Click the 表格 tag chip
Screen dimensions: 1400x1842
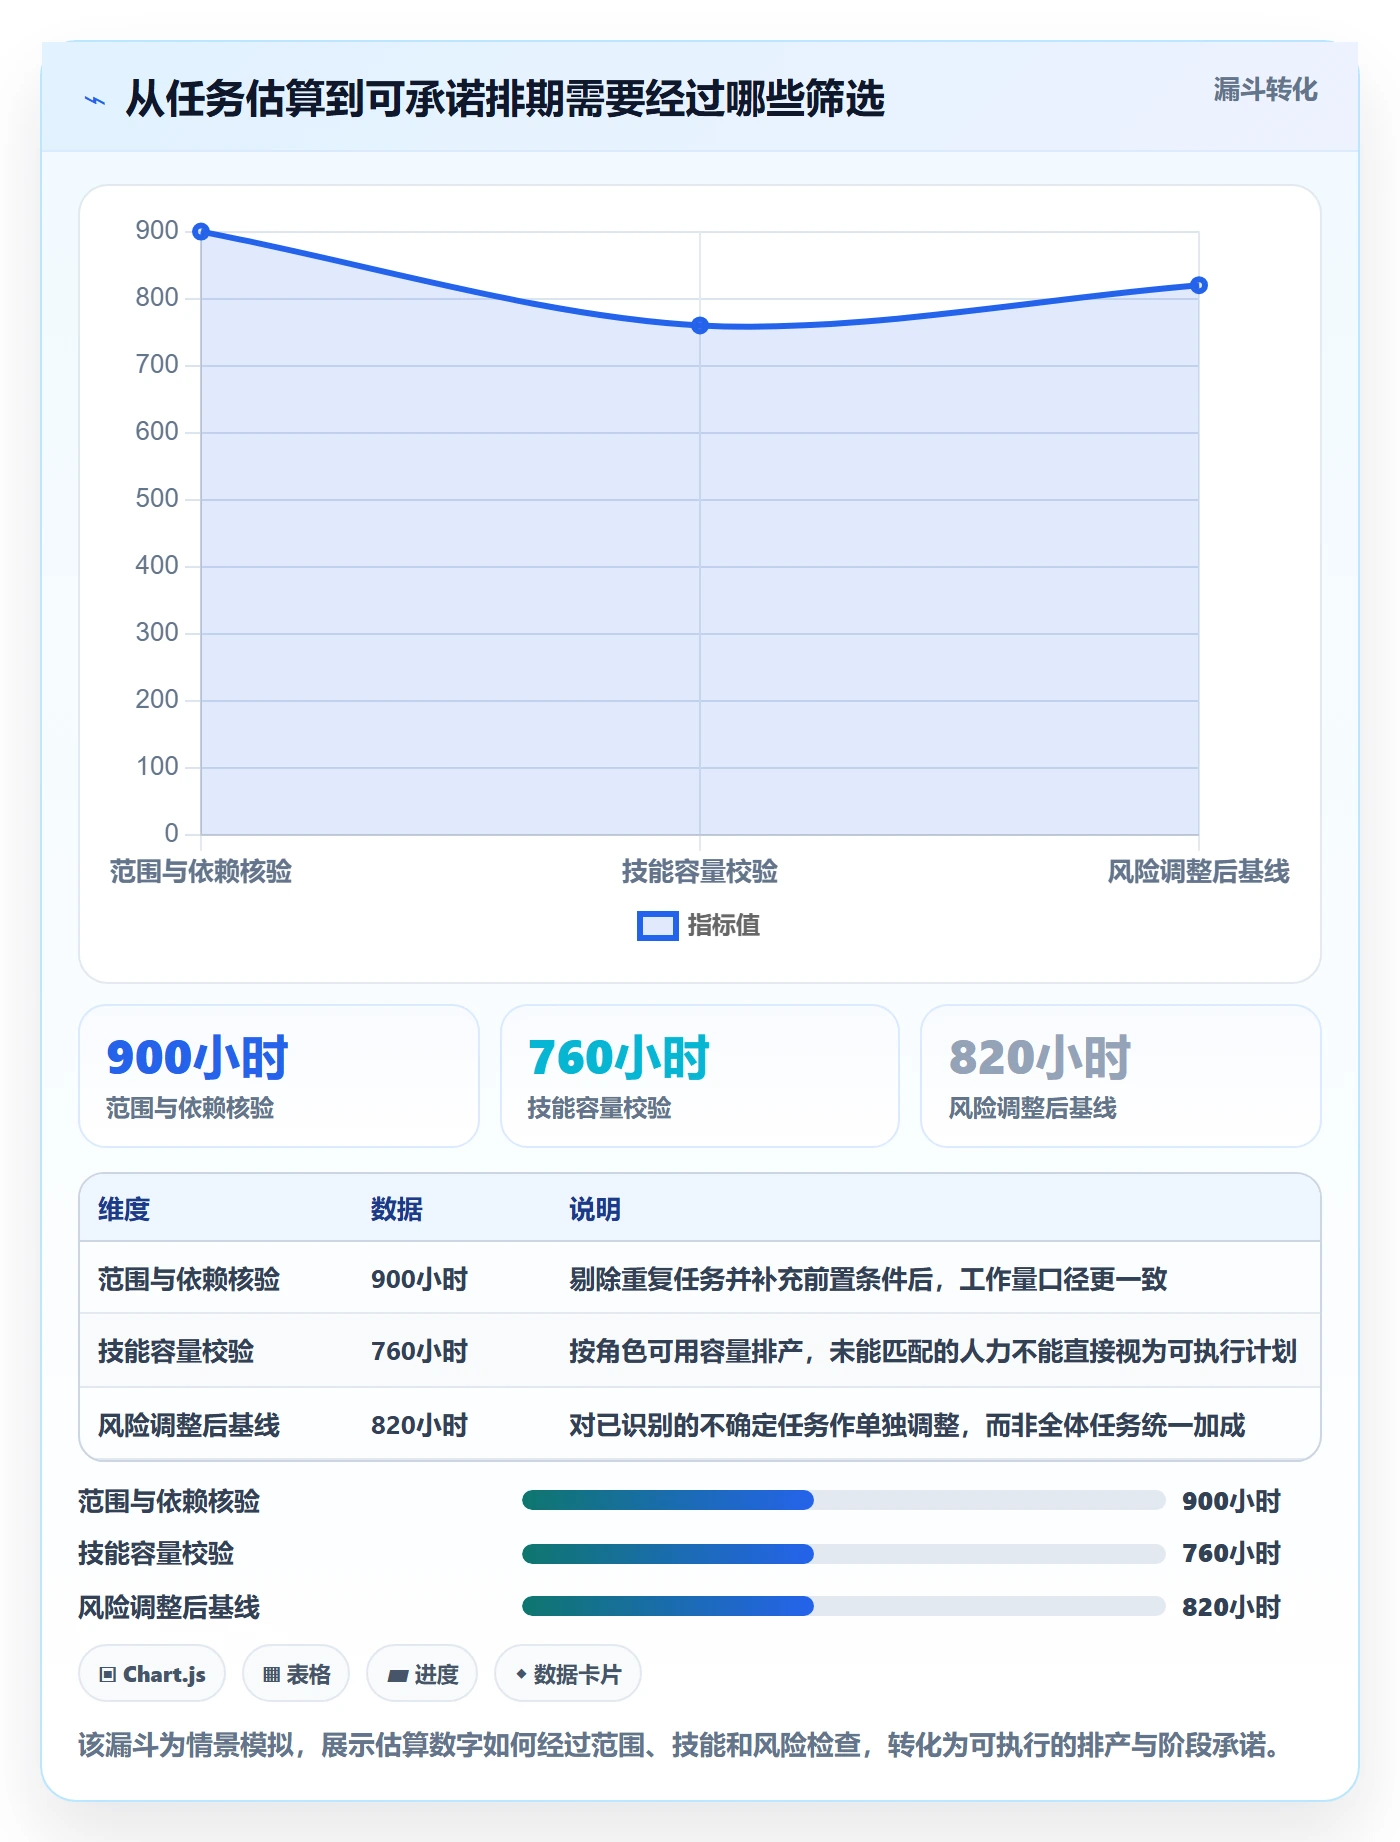tap(296, 1673)
